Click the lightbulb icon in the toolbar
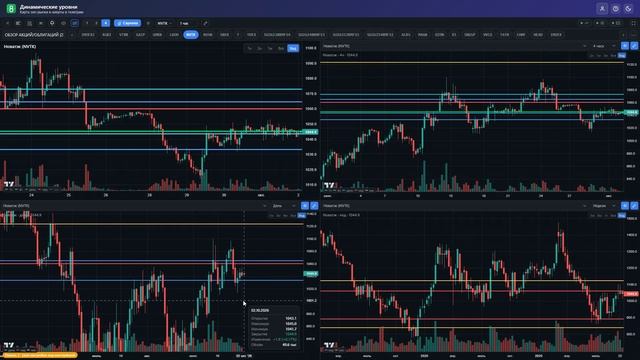Image resolution: width=640 pixels, height=360 pixels. [52, 23]
